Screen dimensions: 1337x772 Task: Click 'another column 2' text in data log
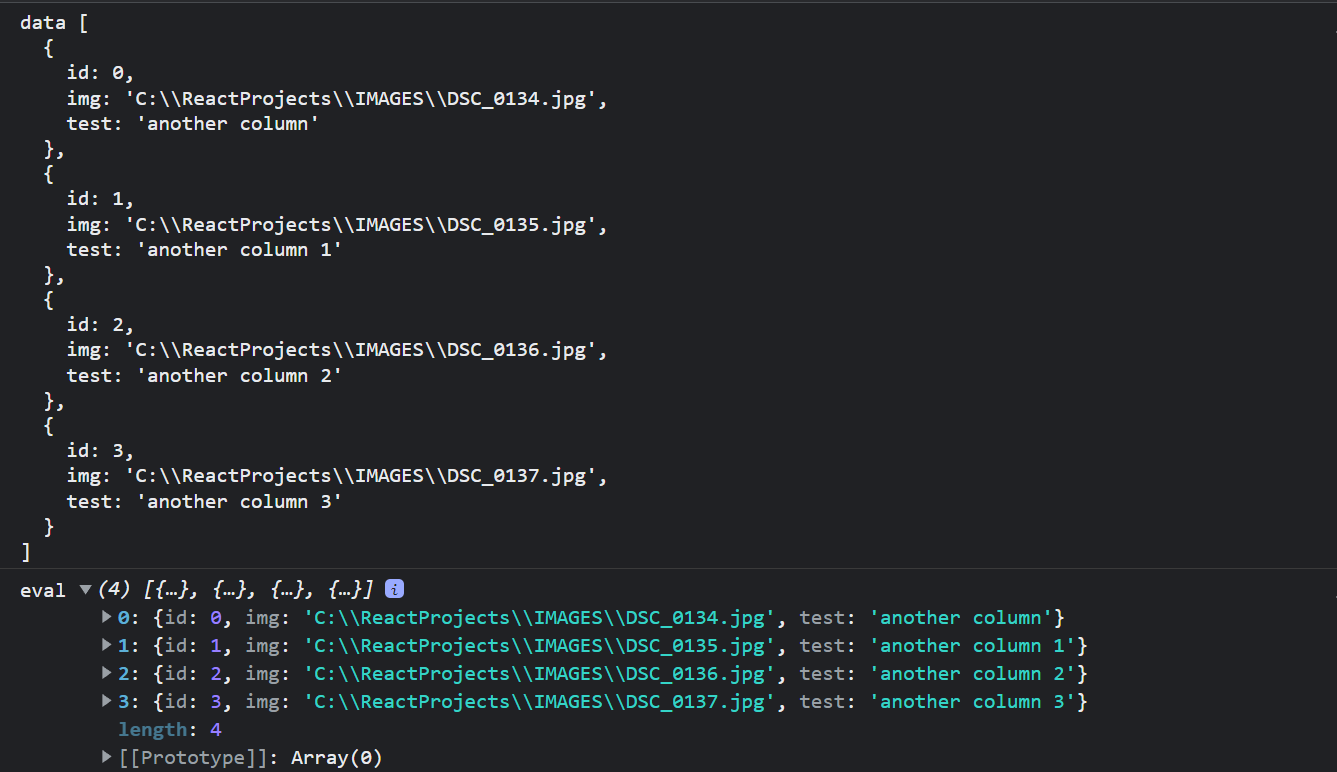click(239, 376)
